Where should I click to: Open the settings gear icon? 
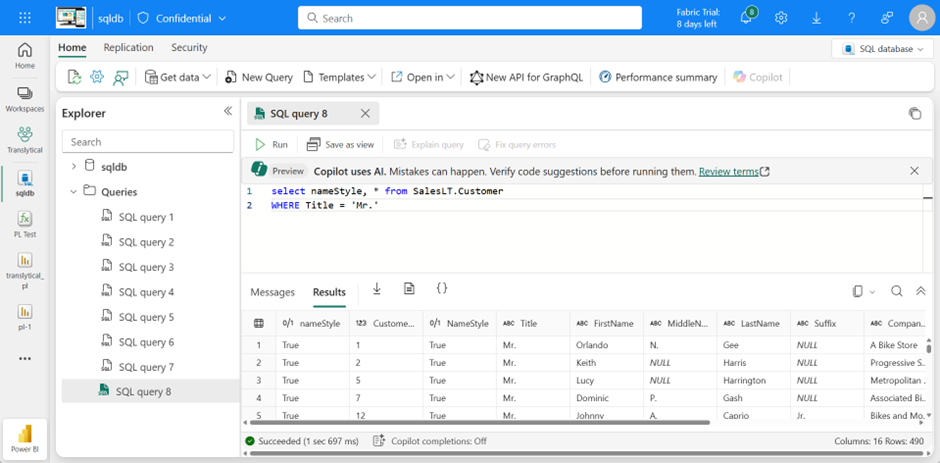pos(781,18)
